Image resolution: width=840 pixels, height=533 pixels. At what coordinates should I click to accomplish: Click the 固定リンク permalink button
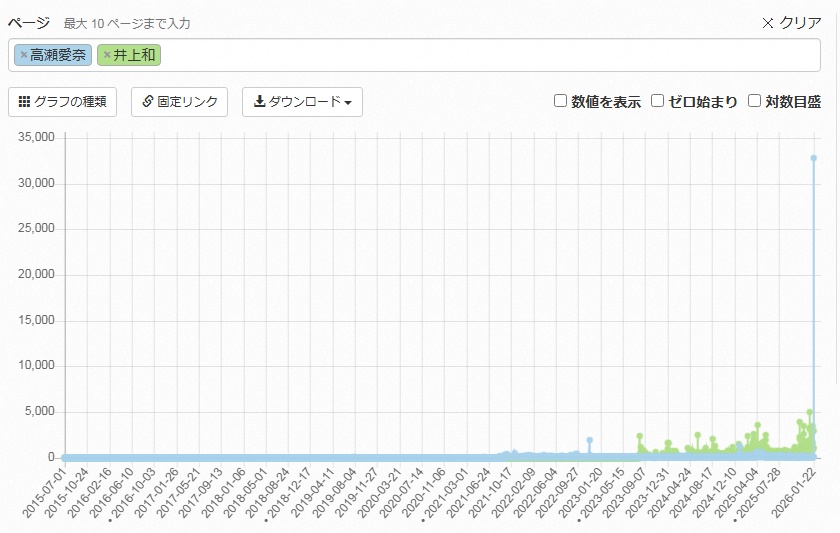tap(180, 102)
